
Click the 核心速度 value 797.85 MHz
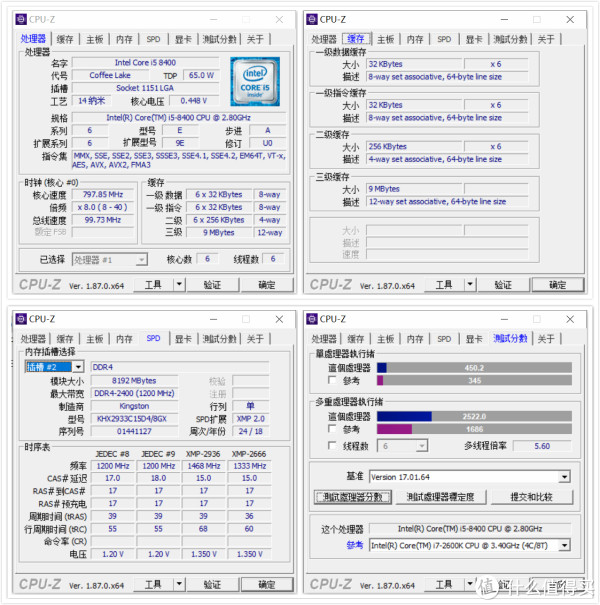[103, 194]
